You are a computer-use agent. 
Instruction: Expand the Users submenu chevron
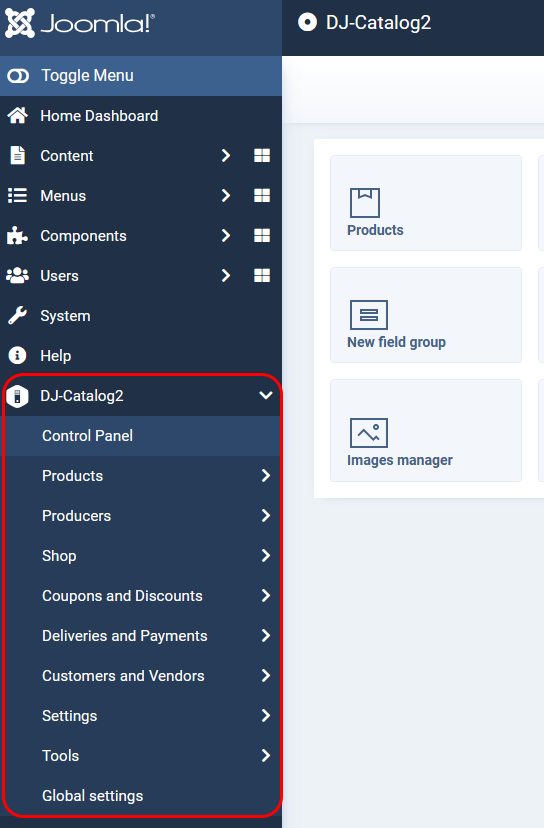(226, 276)
